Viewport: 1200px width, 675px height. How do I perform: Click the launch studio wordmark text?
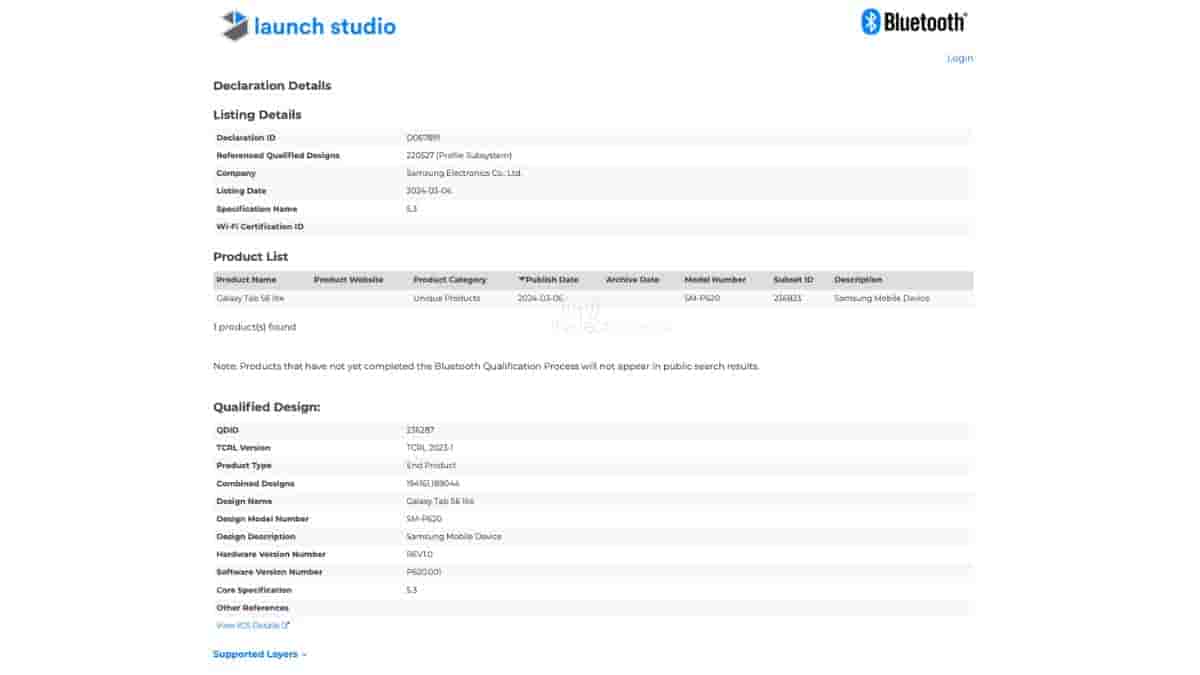(325, 27)
